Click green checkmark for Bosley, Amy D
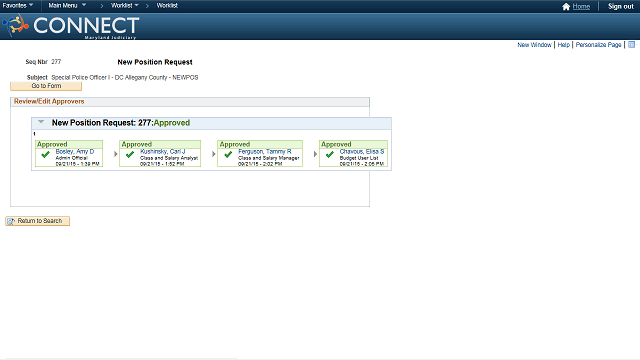Screen dimensions: 640x360 tap(45, 155)
